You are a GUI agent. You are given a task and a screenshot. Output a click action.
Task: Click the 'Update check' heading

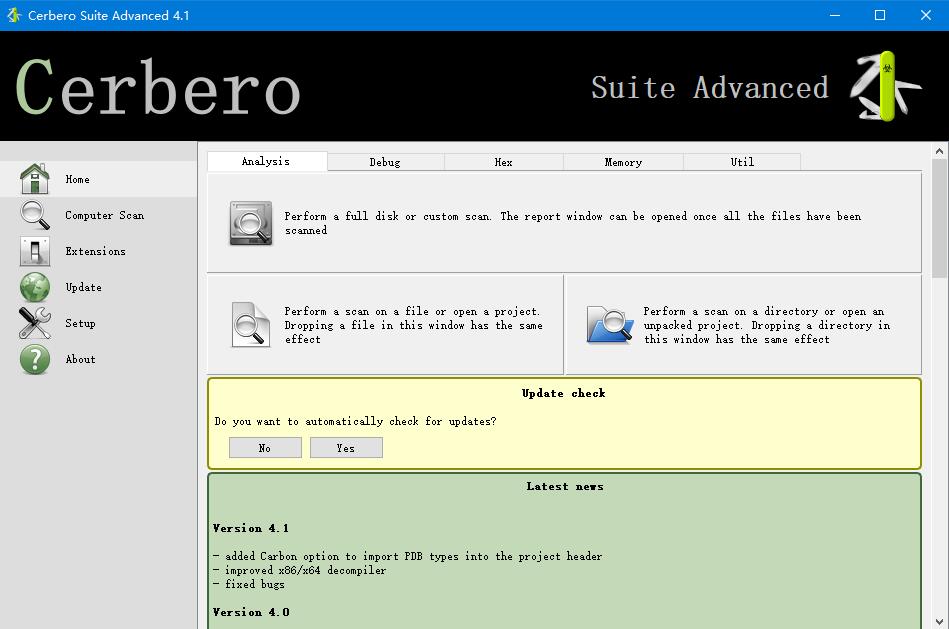pyautogui.click(x=563, y=394)
